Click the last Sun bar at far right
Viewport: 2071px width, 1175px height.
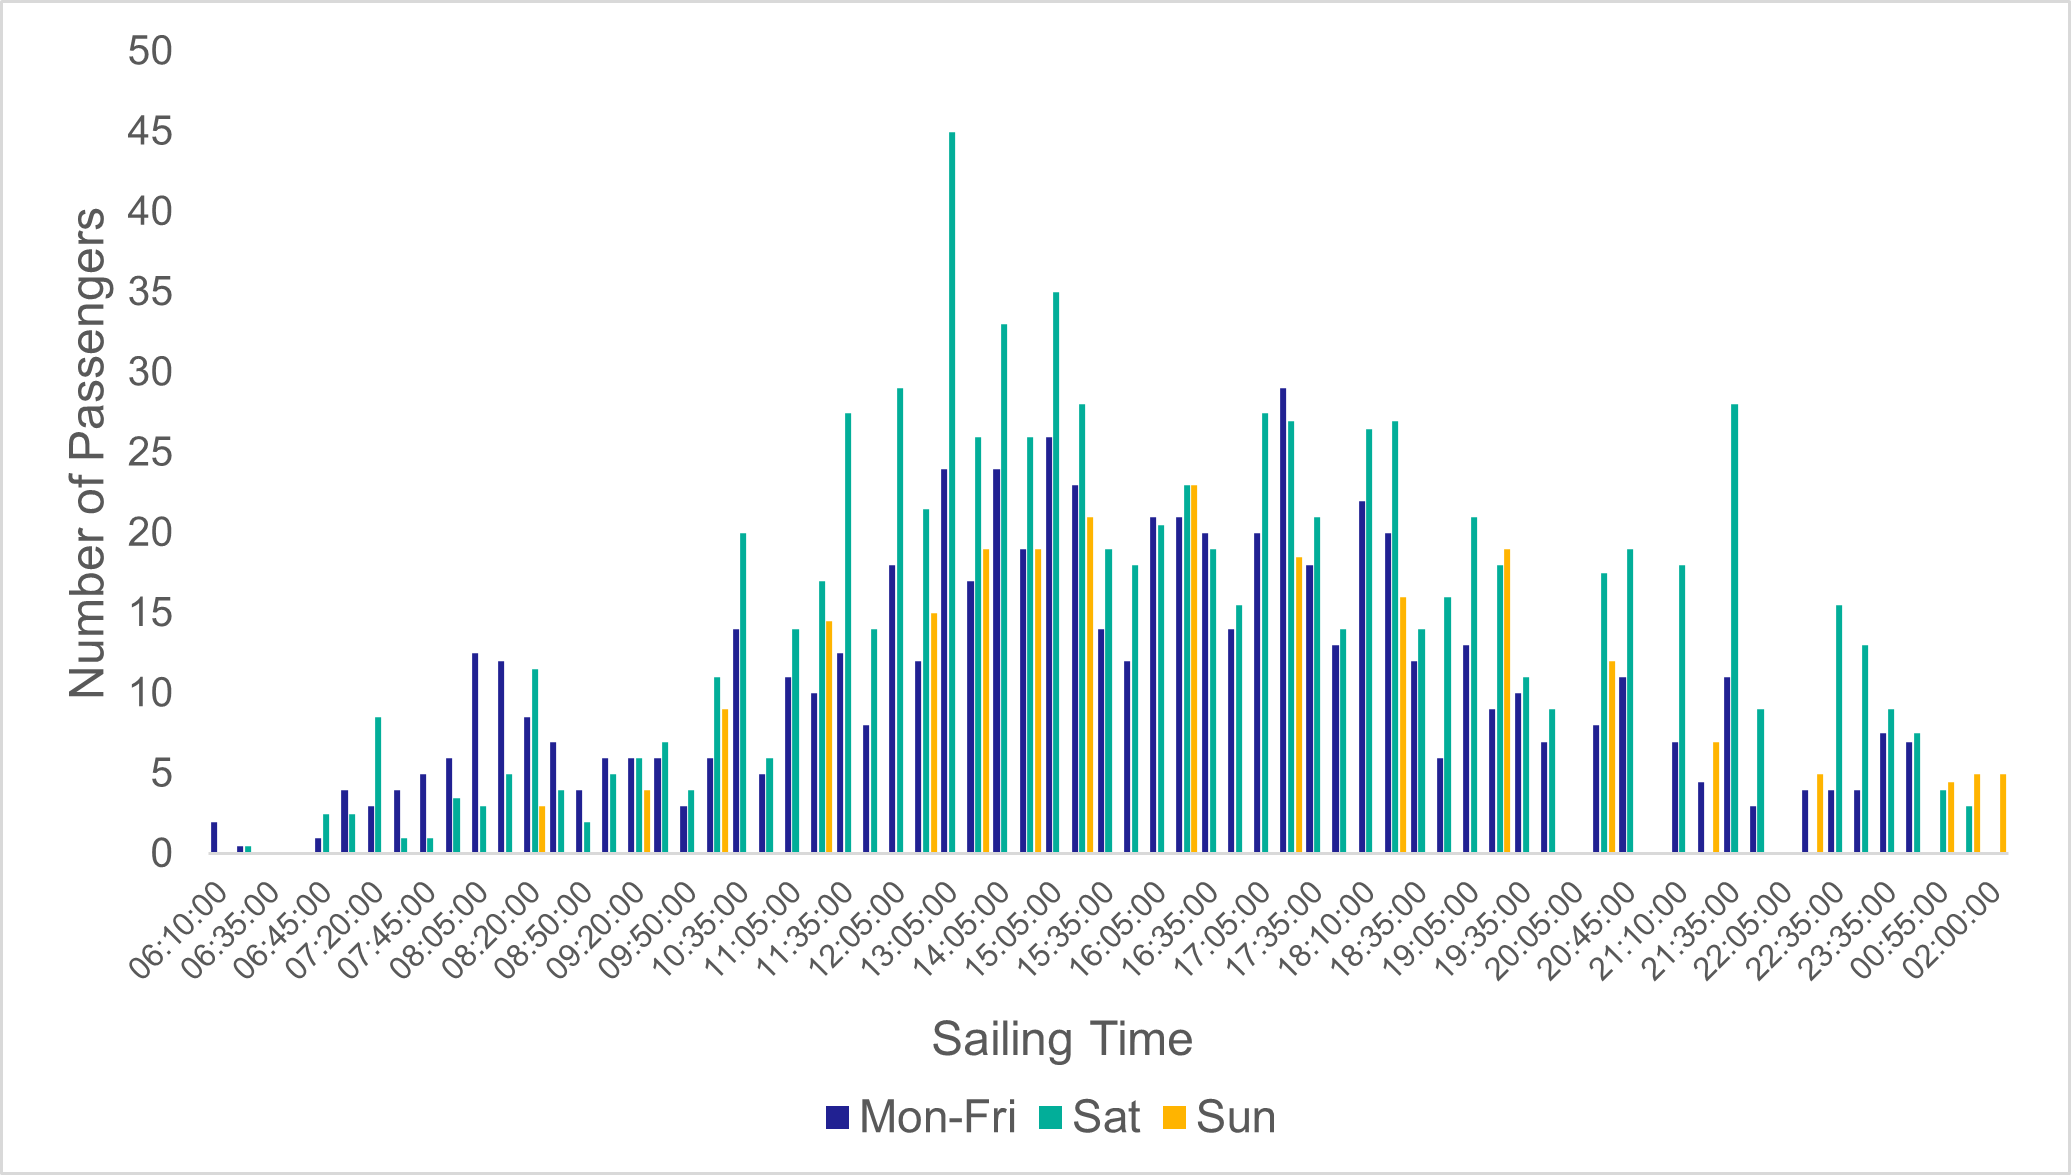pyautogui.click(x=2003, y=813)
